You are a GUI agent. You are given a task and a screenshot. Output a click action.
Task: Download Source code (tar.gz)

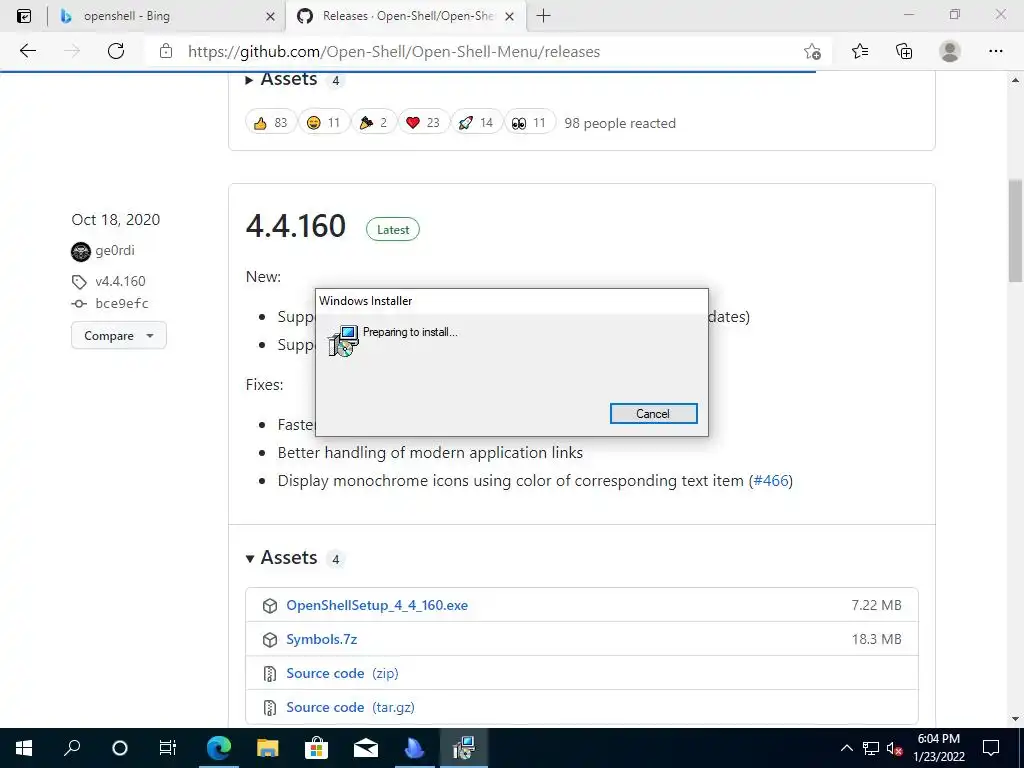(350, 707)
